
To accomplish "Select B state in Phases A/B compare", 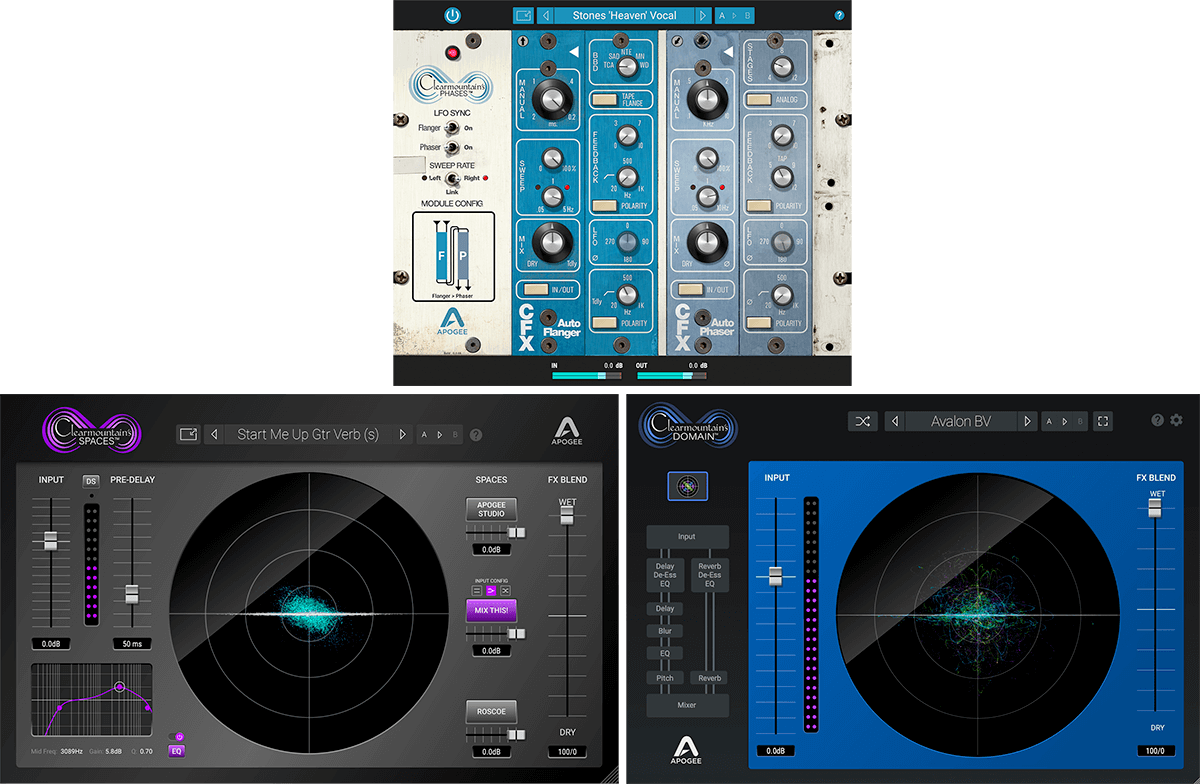I will (x=748, y=15).
